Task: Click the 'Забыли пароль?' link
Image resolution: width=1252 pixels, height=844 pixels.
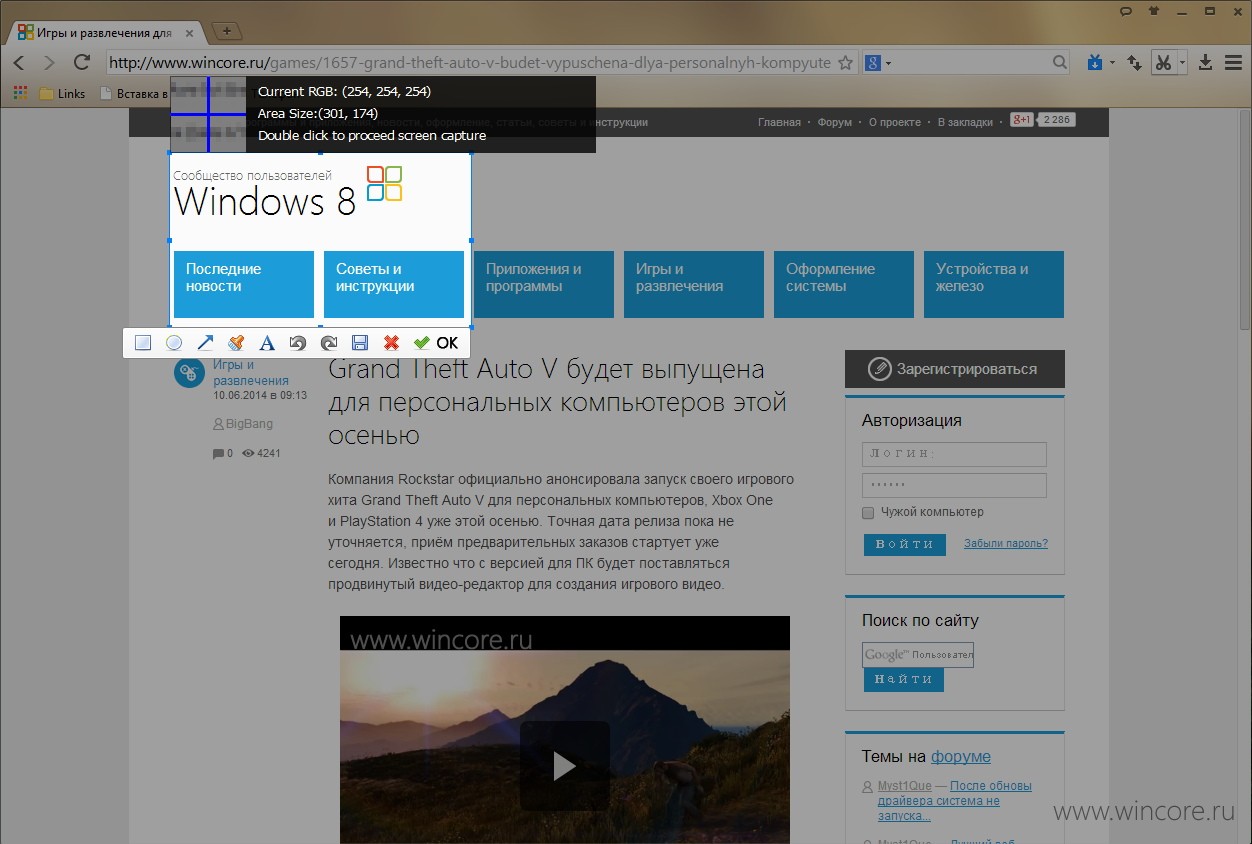Action: (1006, 544)
